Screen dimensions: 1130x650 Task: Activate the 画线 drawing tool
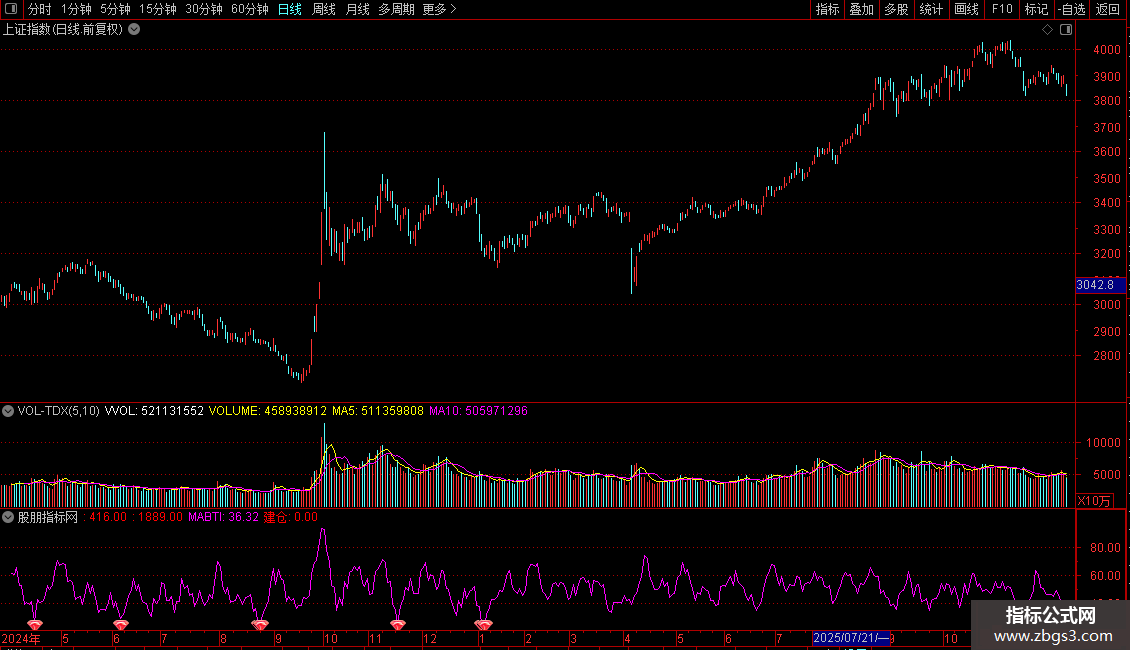pyautogui.click(x=966, y=9)
